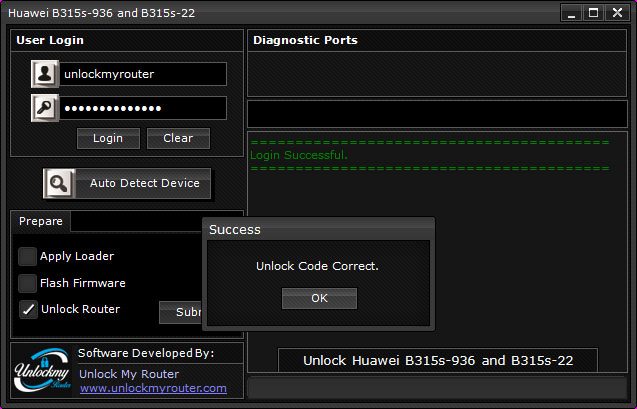
Task: Click the partly hidden Submit button
Action: click(181, 312)
